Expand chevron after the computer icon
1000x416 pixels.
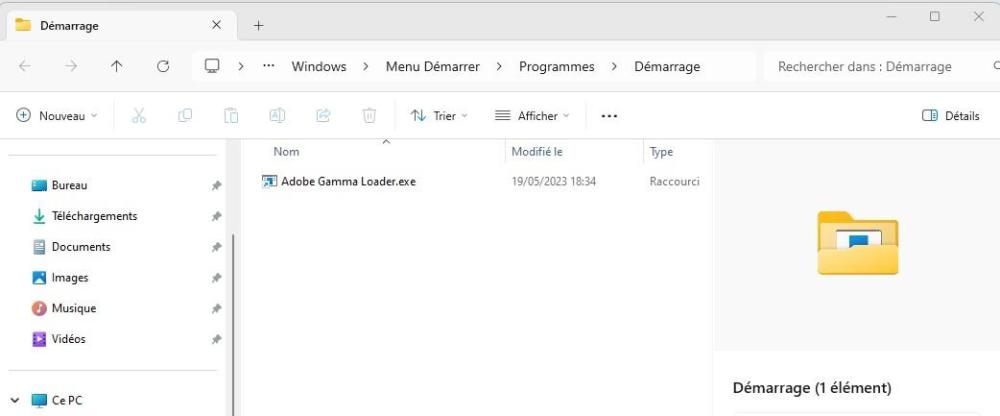click(x=240, y=66)
